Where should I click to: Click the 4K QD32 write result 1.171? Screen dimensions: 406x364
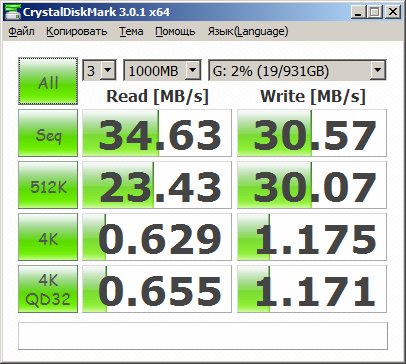click(312, 289)
